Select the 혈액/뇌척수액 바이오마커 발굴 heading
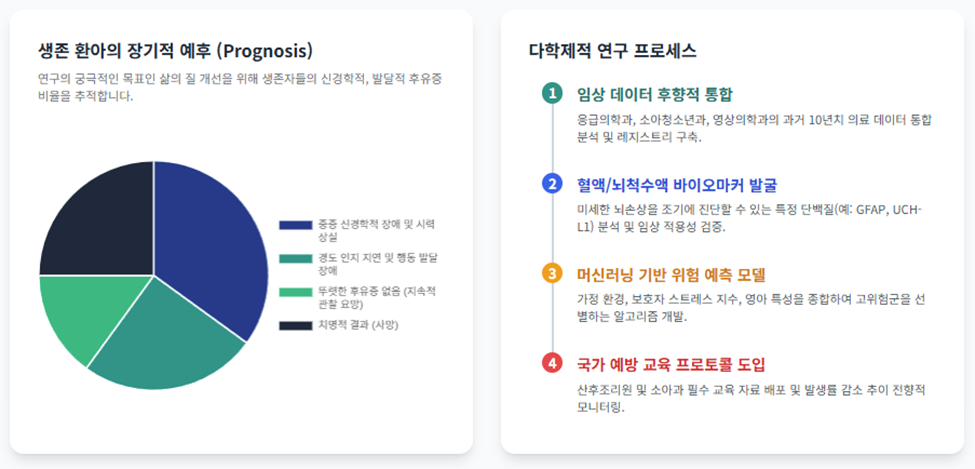This screenshot has width=975, height=469. coord(677,185)
